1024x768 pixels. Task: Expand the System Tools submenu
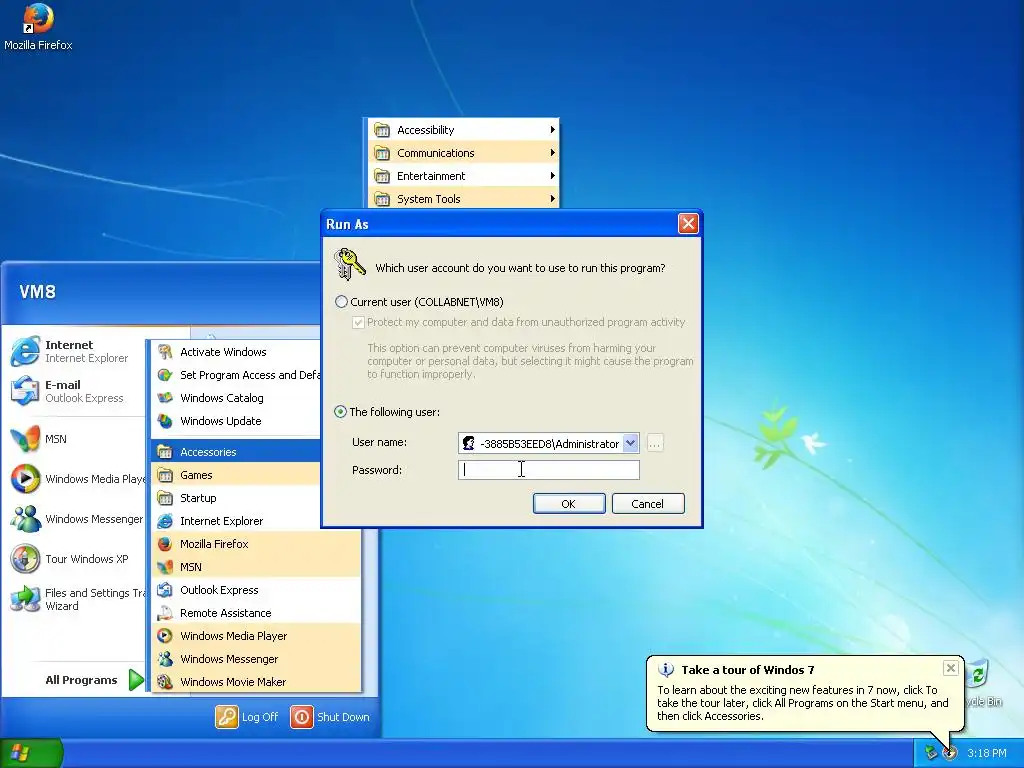tap(462, 199)
